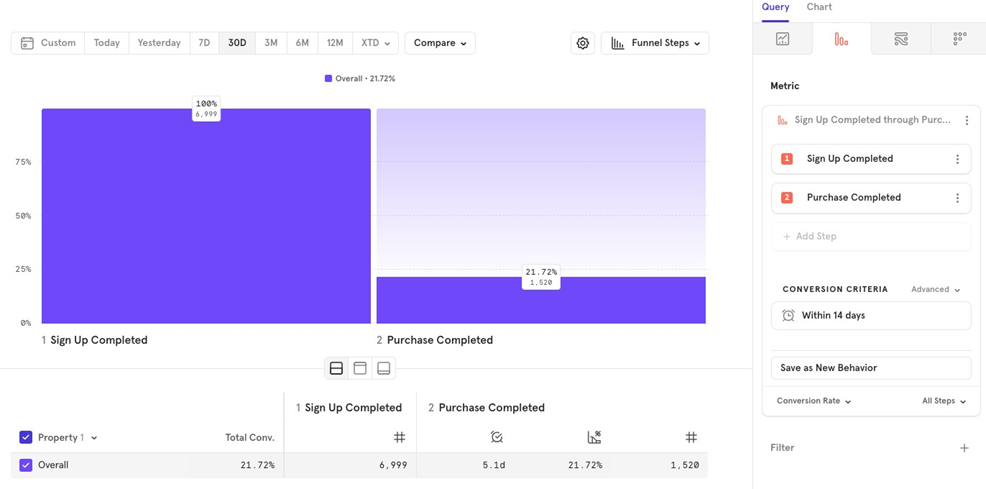Open the Conversion Rate dropdown
Screen dimensions: 986x489
pos(814,401)
